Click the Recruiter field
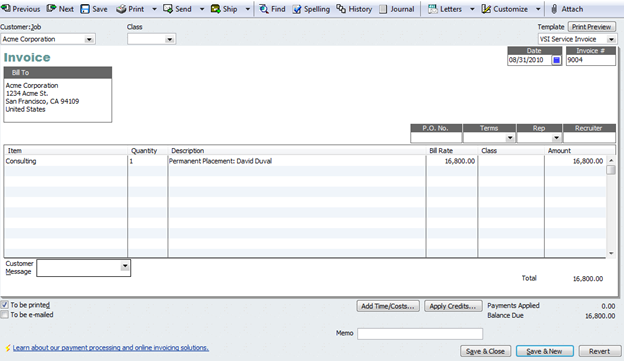The image size is (624, 361). [589, 138]
